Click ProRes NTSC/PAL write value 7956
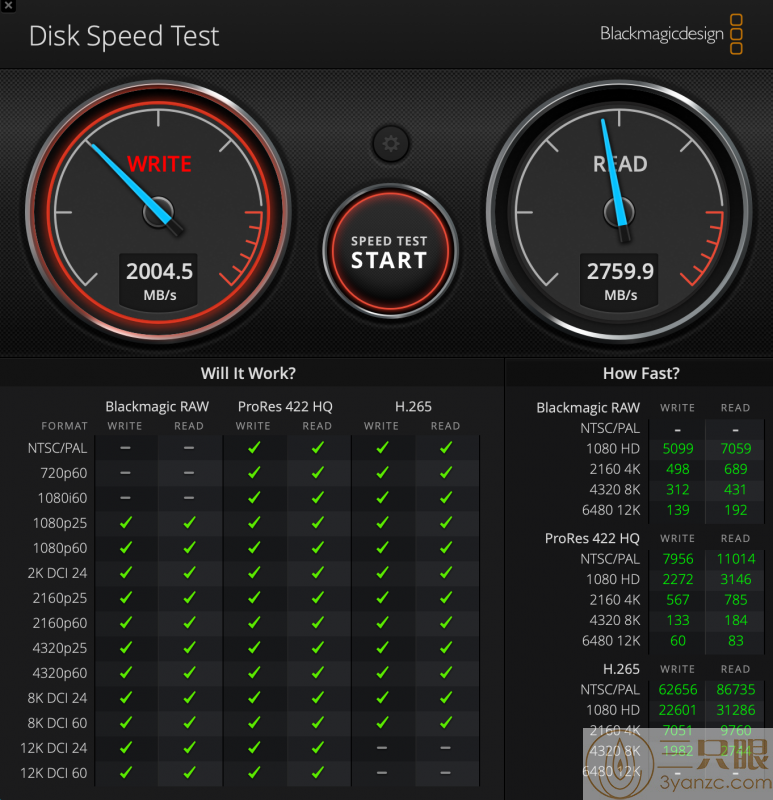This screenshot has height=800, width=773. point(678,559)
